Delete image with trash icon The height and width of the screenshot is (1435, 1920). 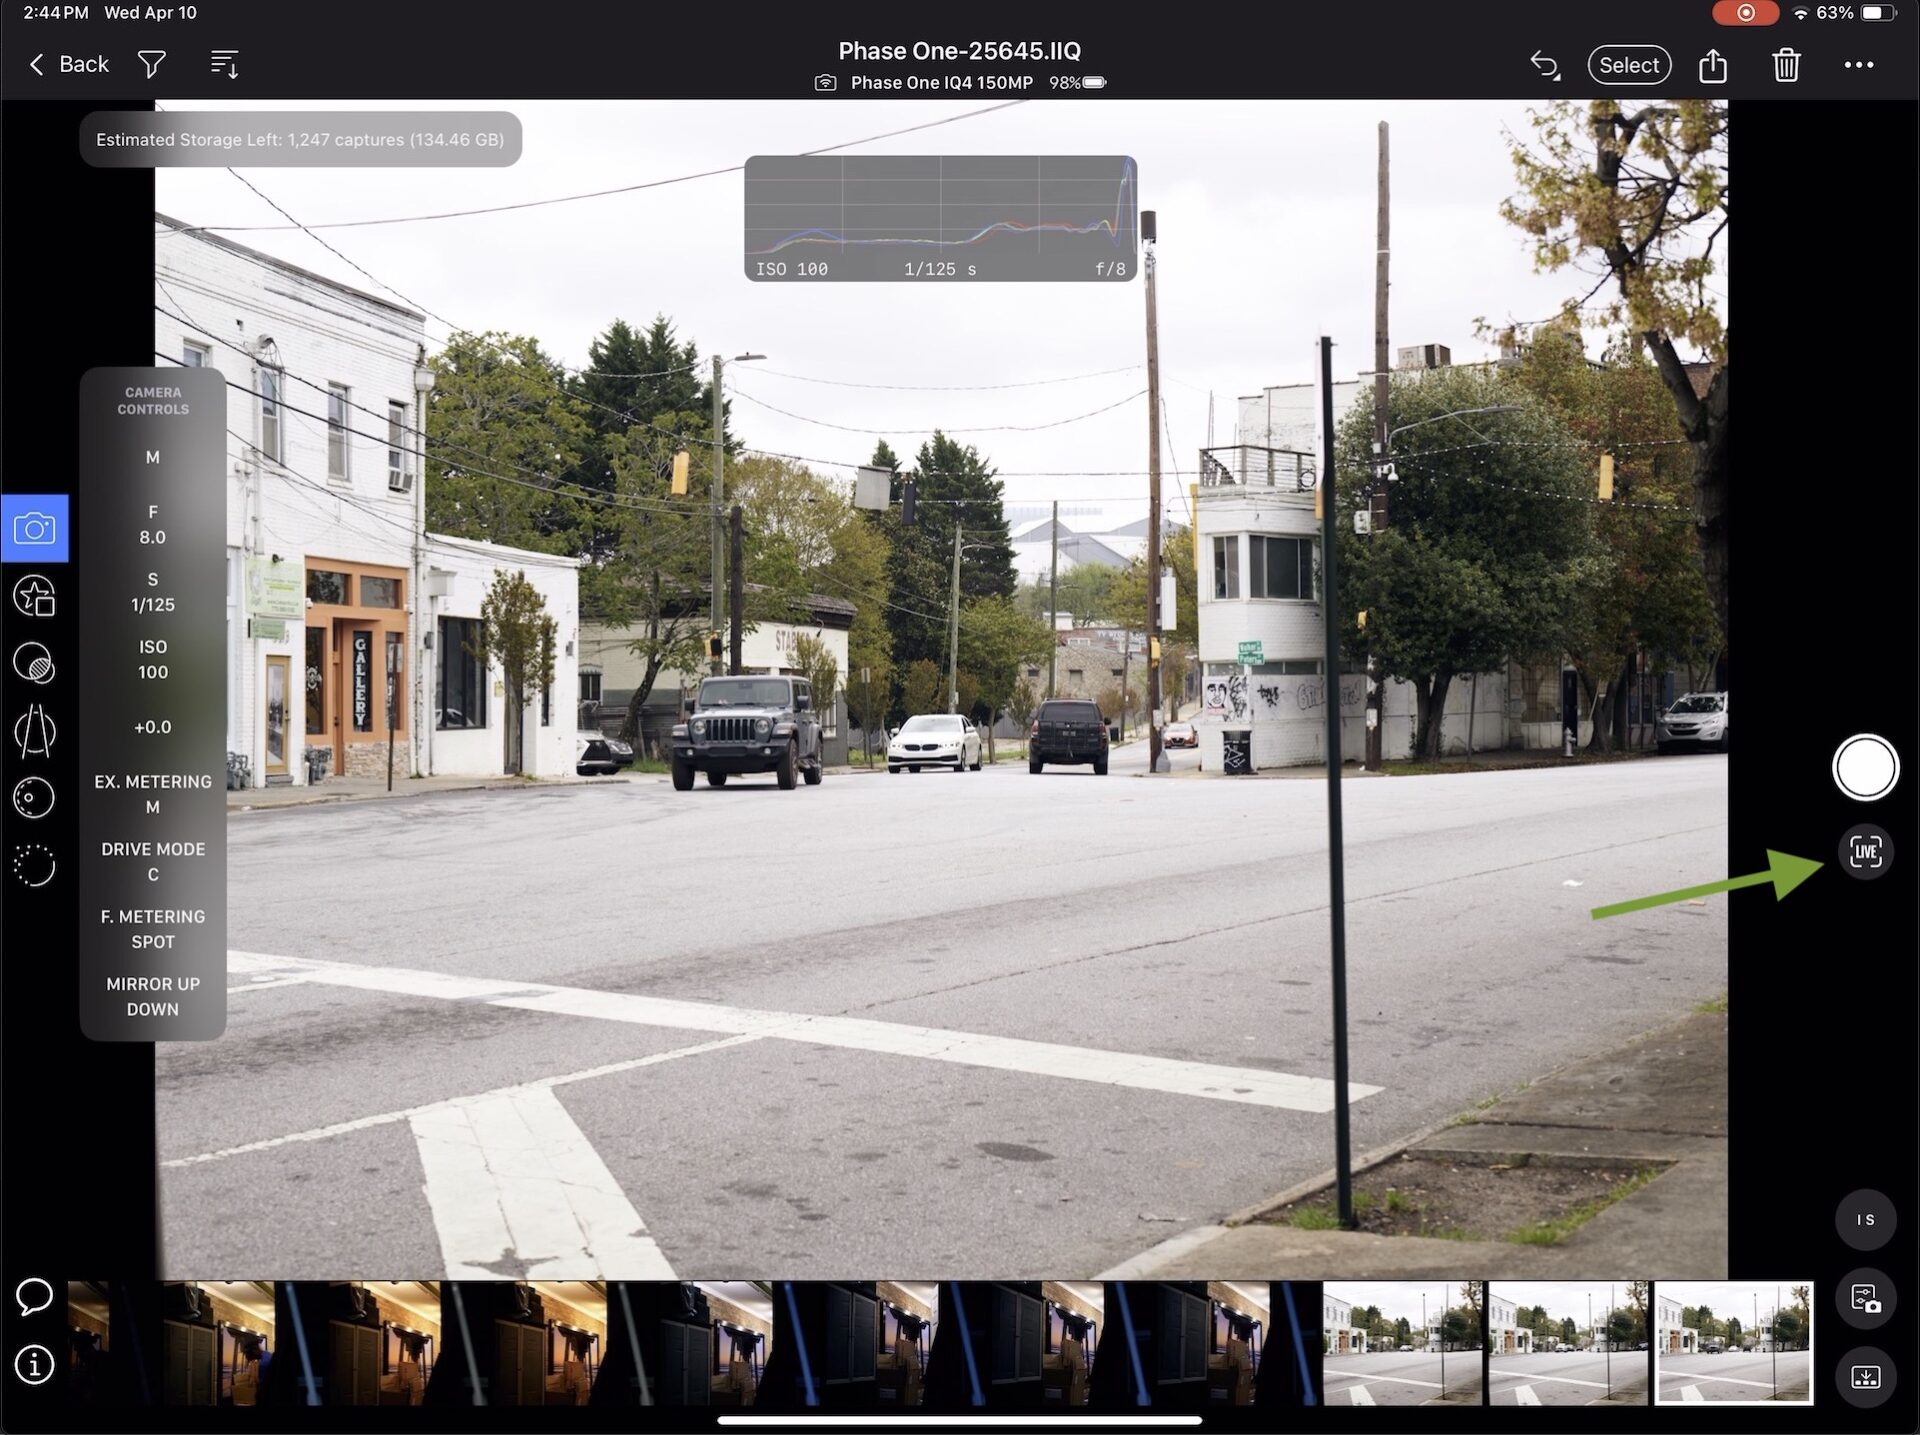pyautogui.click(x=1785, y=66)
